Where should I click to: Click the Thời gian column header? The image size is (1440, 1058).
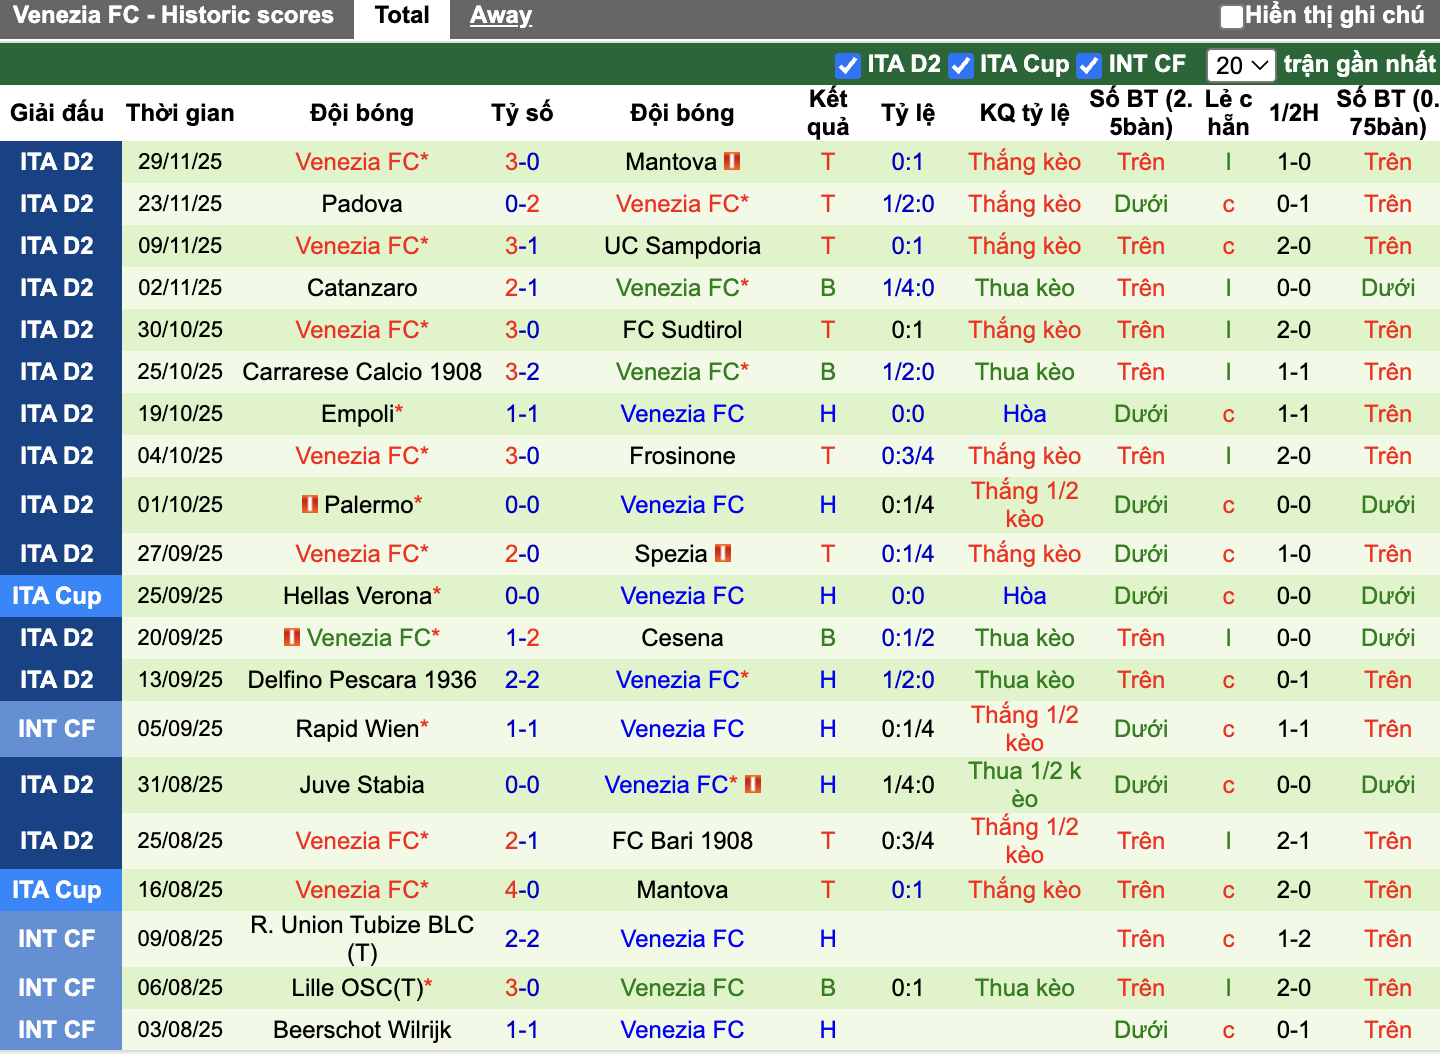180,113
